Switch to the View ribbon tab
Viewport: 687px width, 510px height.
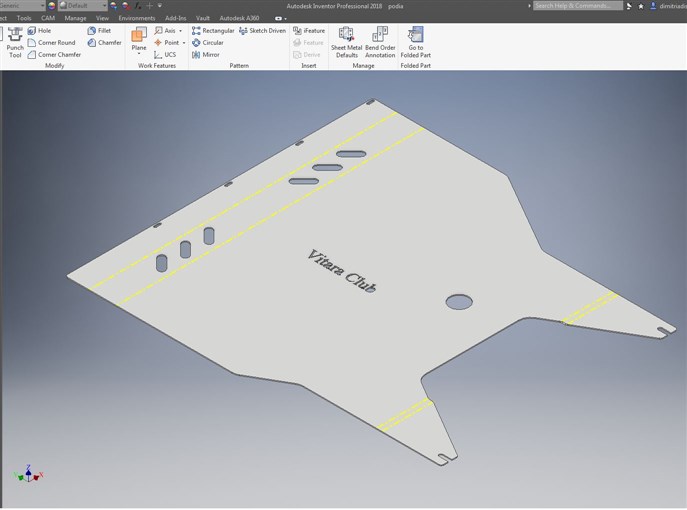(102, 18)
